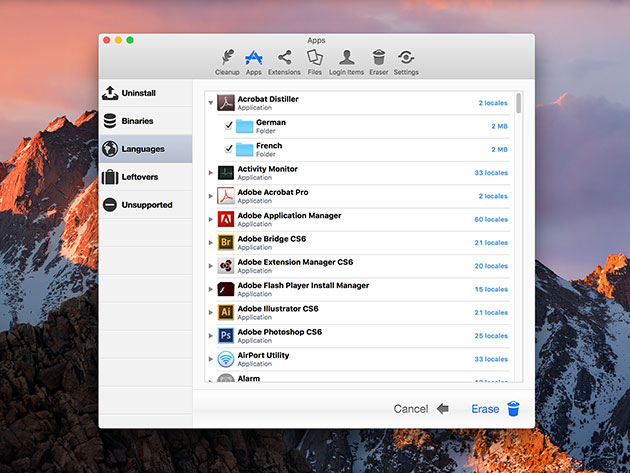
Task: Select Unsupported in the sidebar
Action: tap(145, 205)
